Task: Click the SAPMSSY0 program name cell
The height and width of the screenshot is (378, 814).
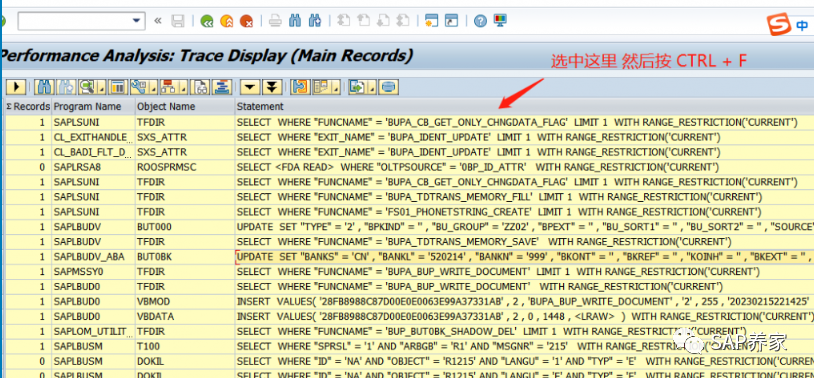Action: (93, 272)
